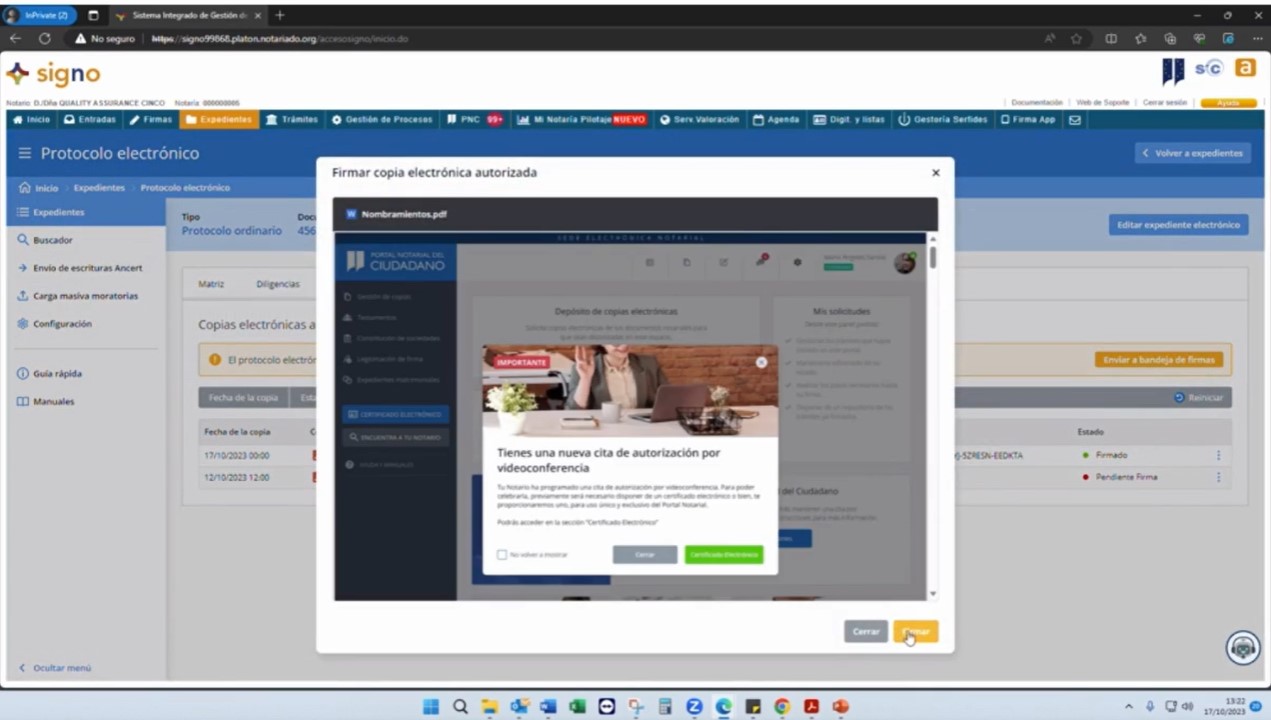Open options menu for Firmado row
Screen dimensions: 1271x720
tap(1218, 456)
